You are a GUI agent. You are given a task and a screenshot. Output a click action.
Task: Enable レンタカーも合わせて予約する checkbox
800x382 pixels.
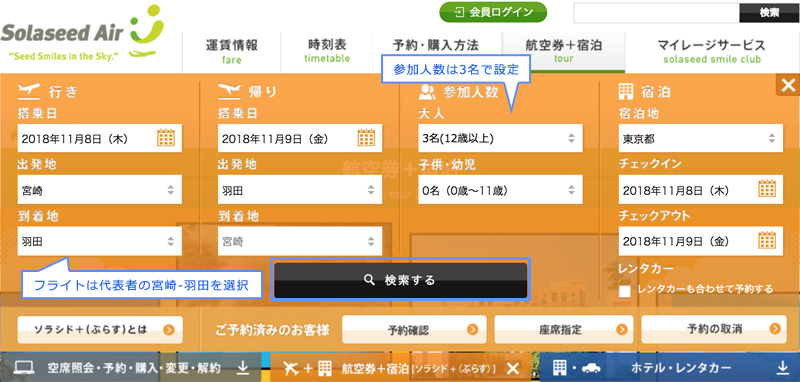pyautogui.click(x=624, y=292)
